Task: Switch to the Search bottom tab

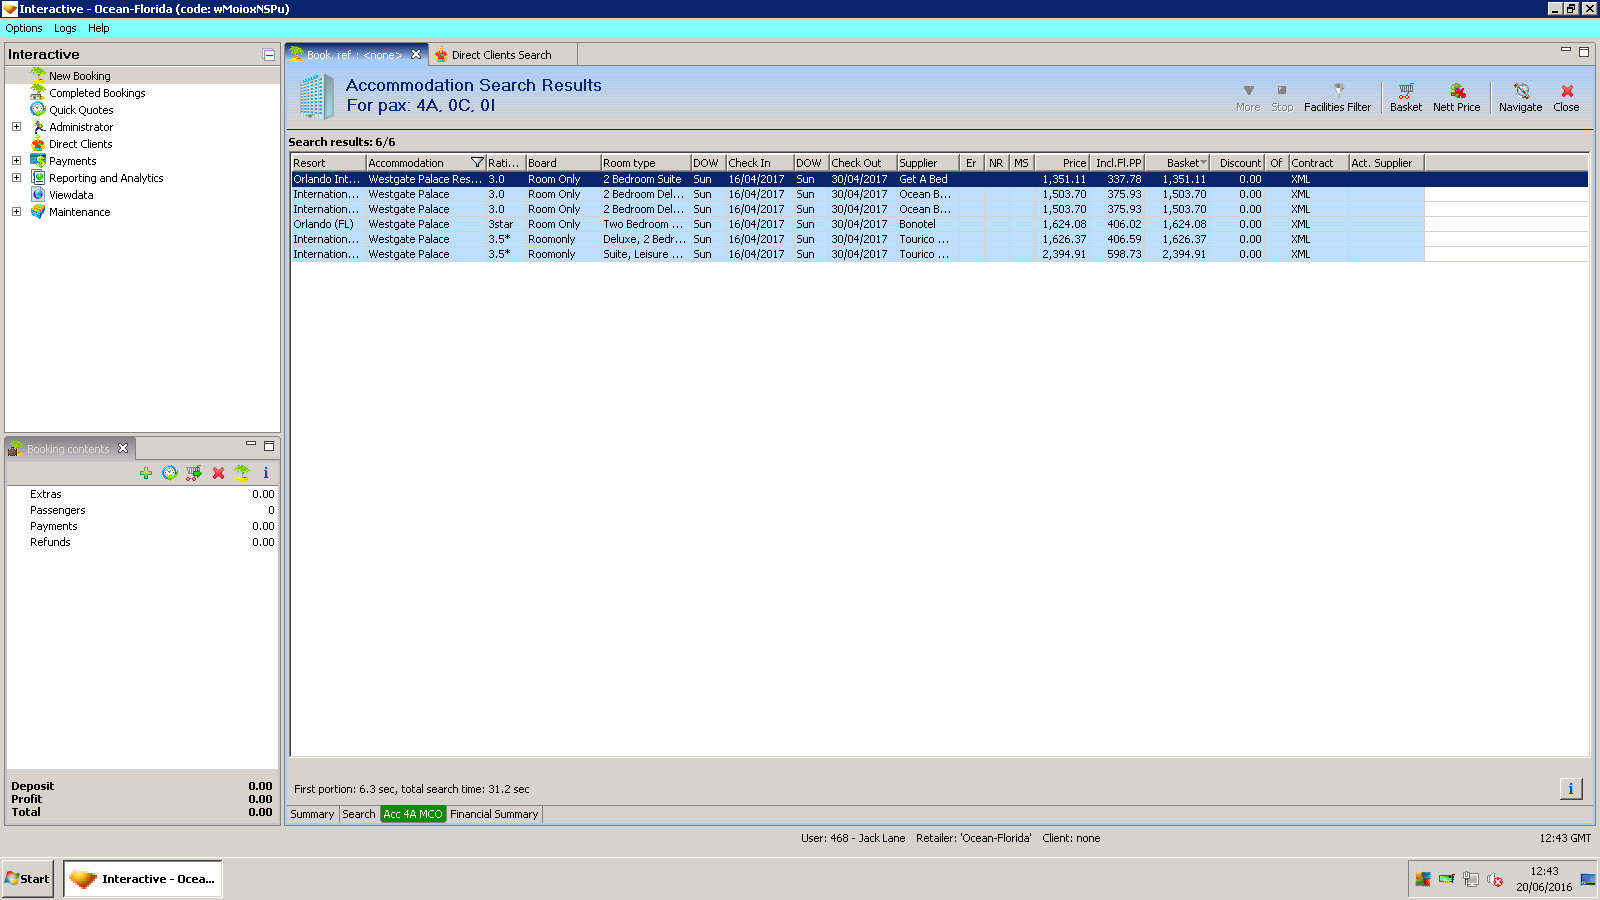Action: point(359,814)
